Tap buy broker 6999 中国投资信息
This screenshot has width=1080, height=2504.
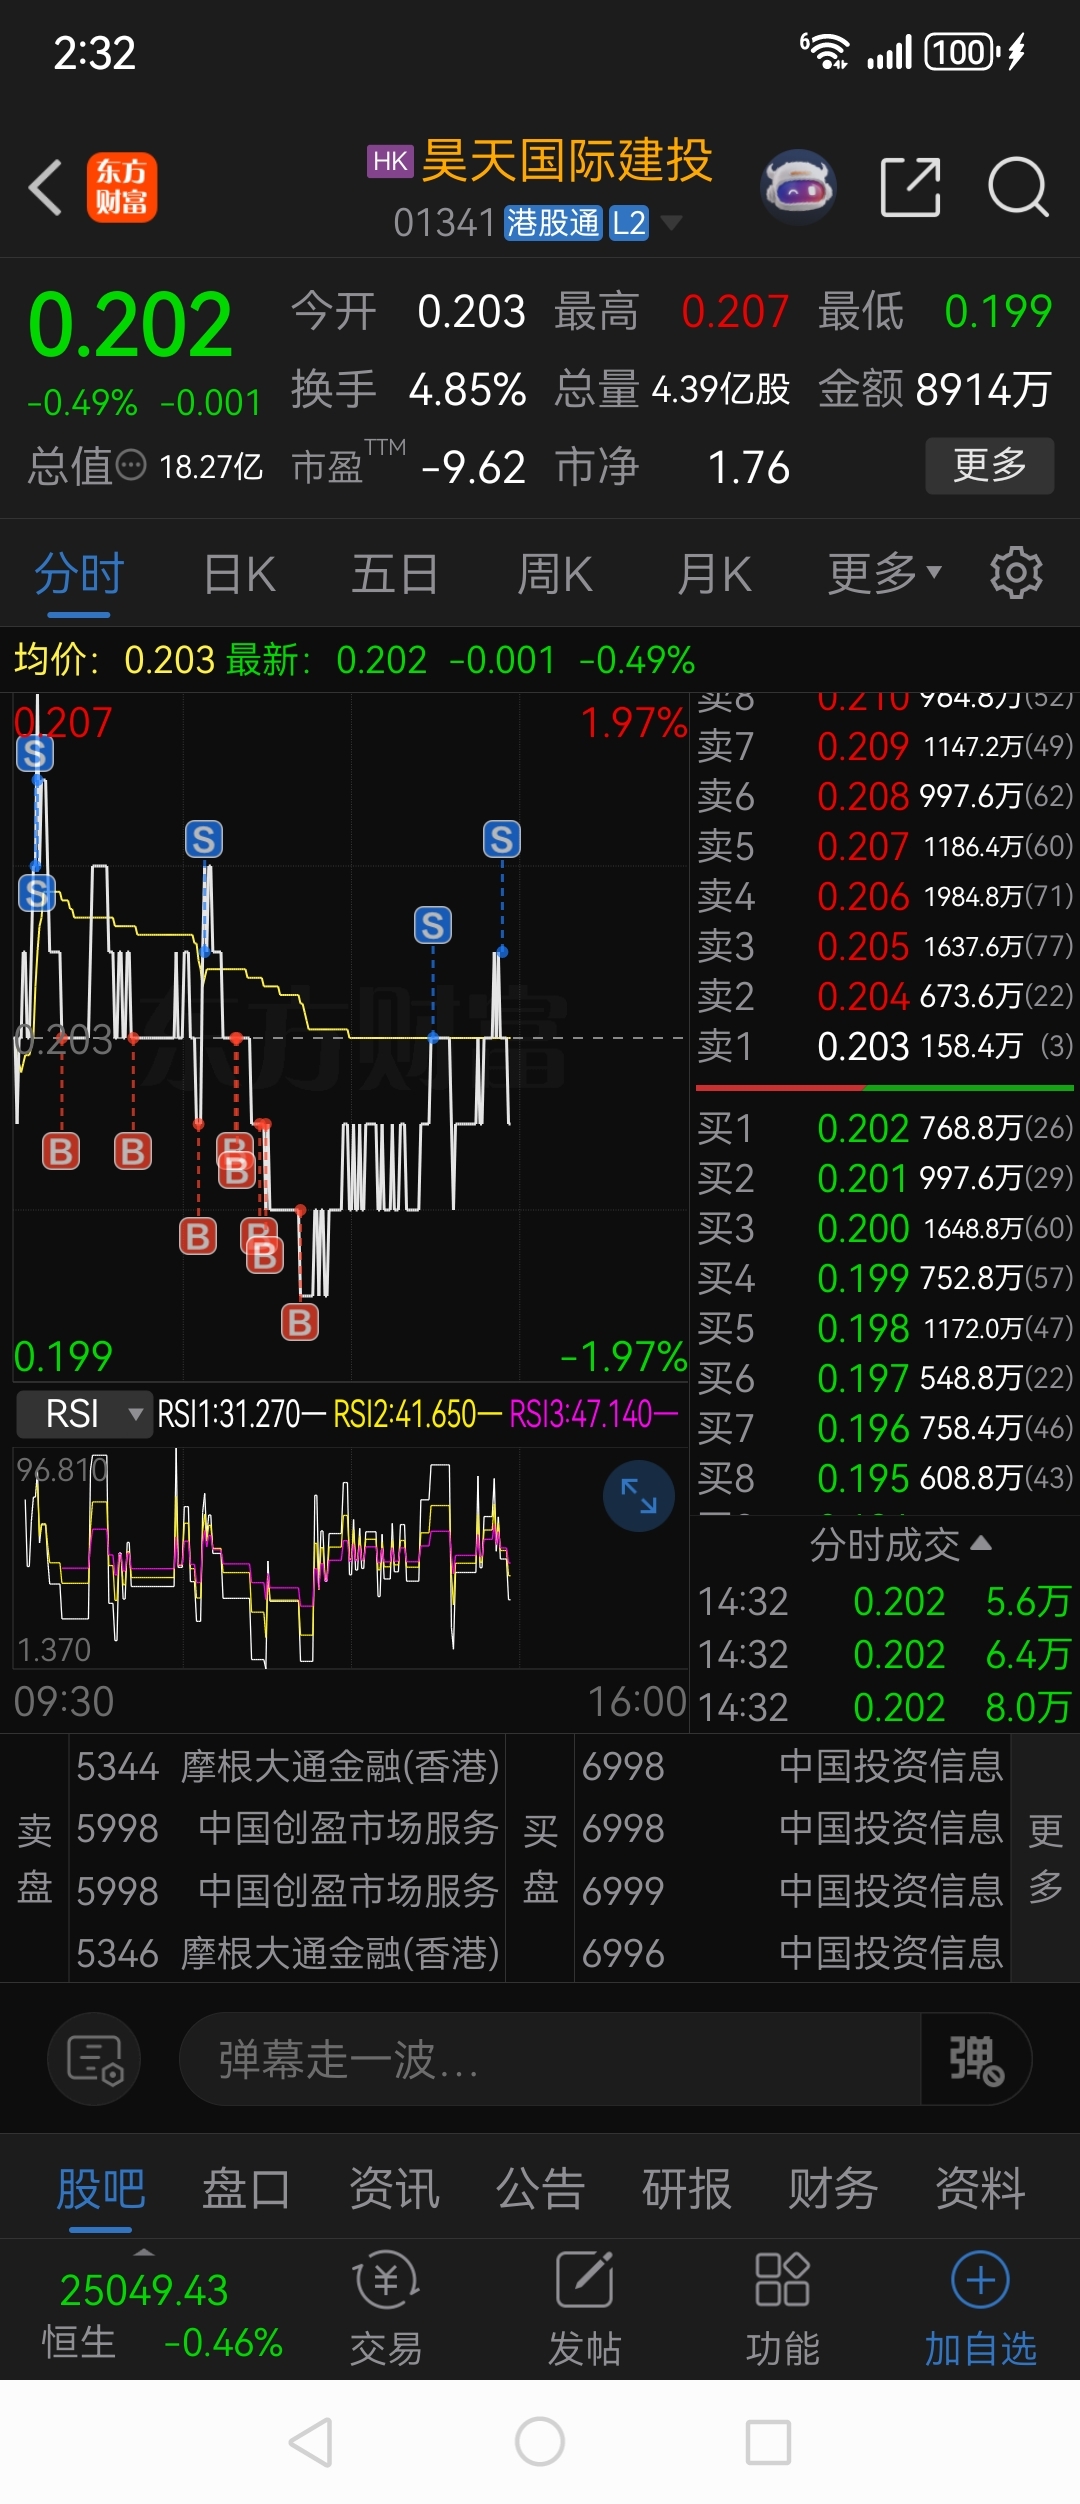click(793, 1890)
